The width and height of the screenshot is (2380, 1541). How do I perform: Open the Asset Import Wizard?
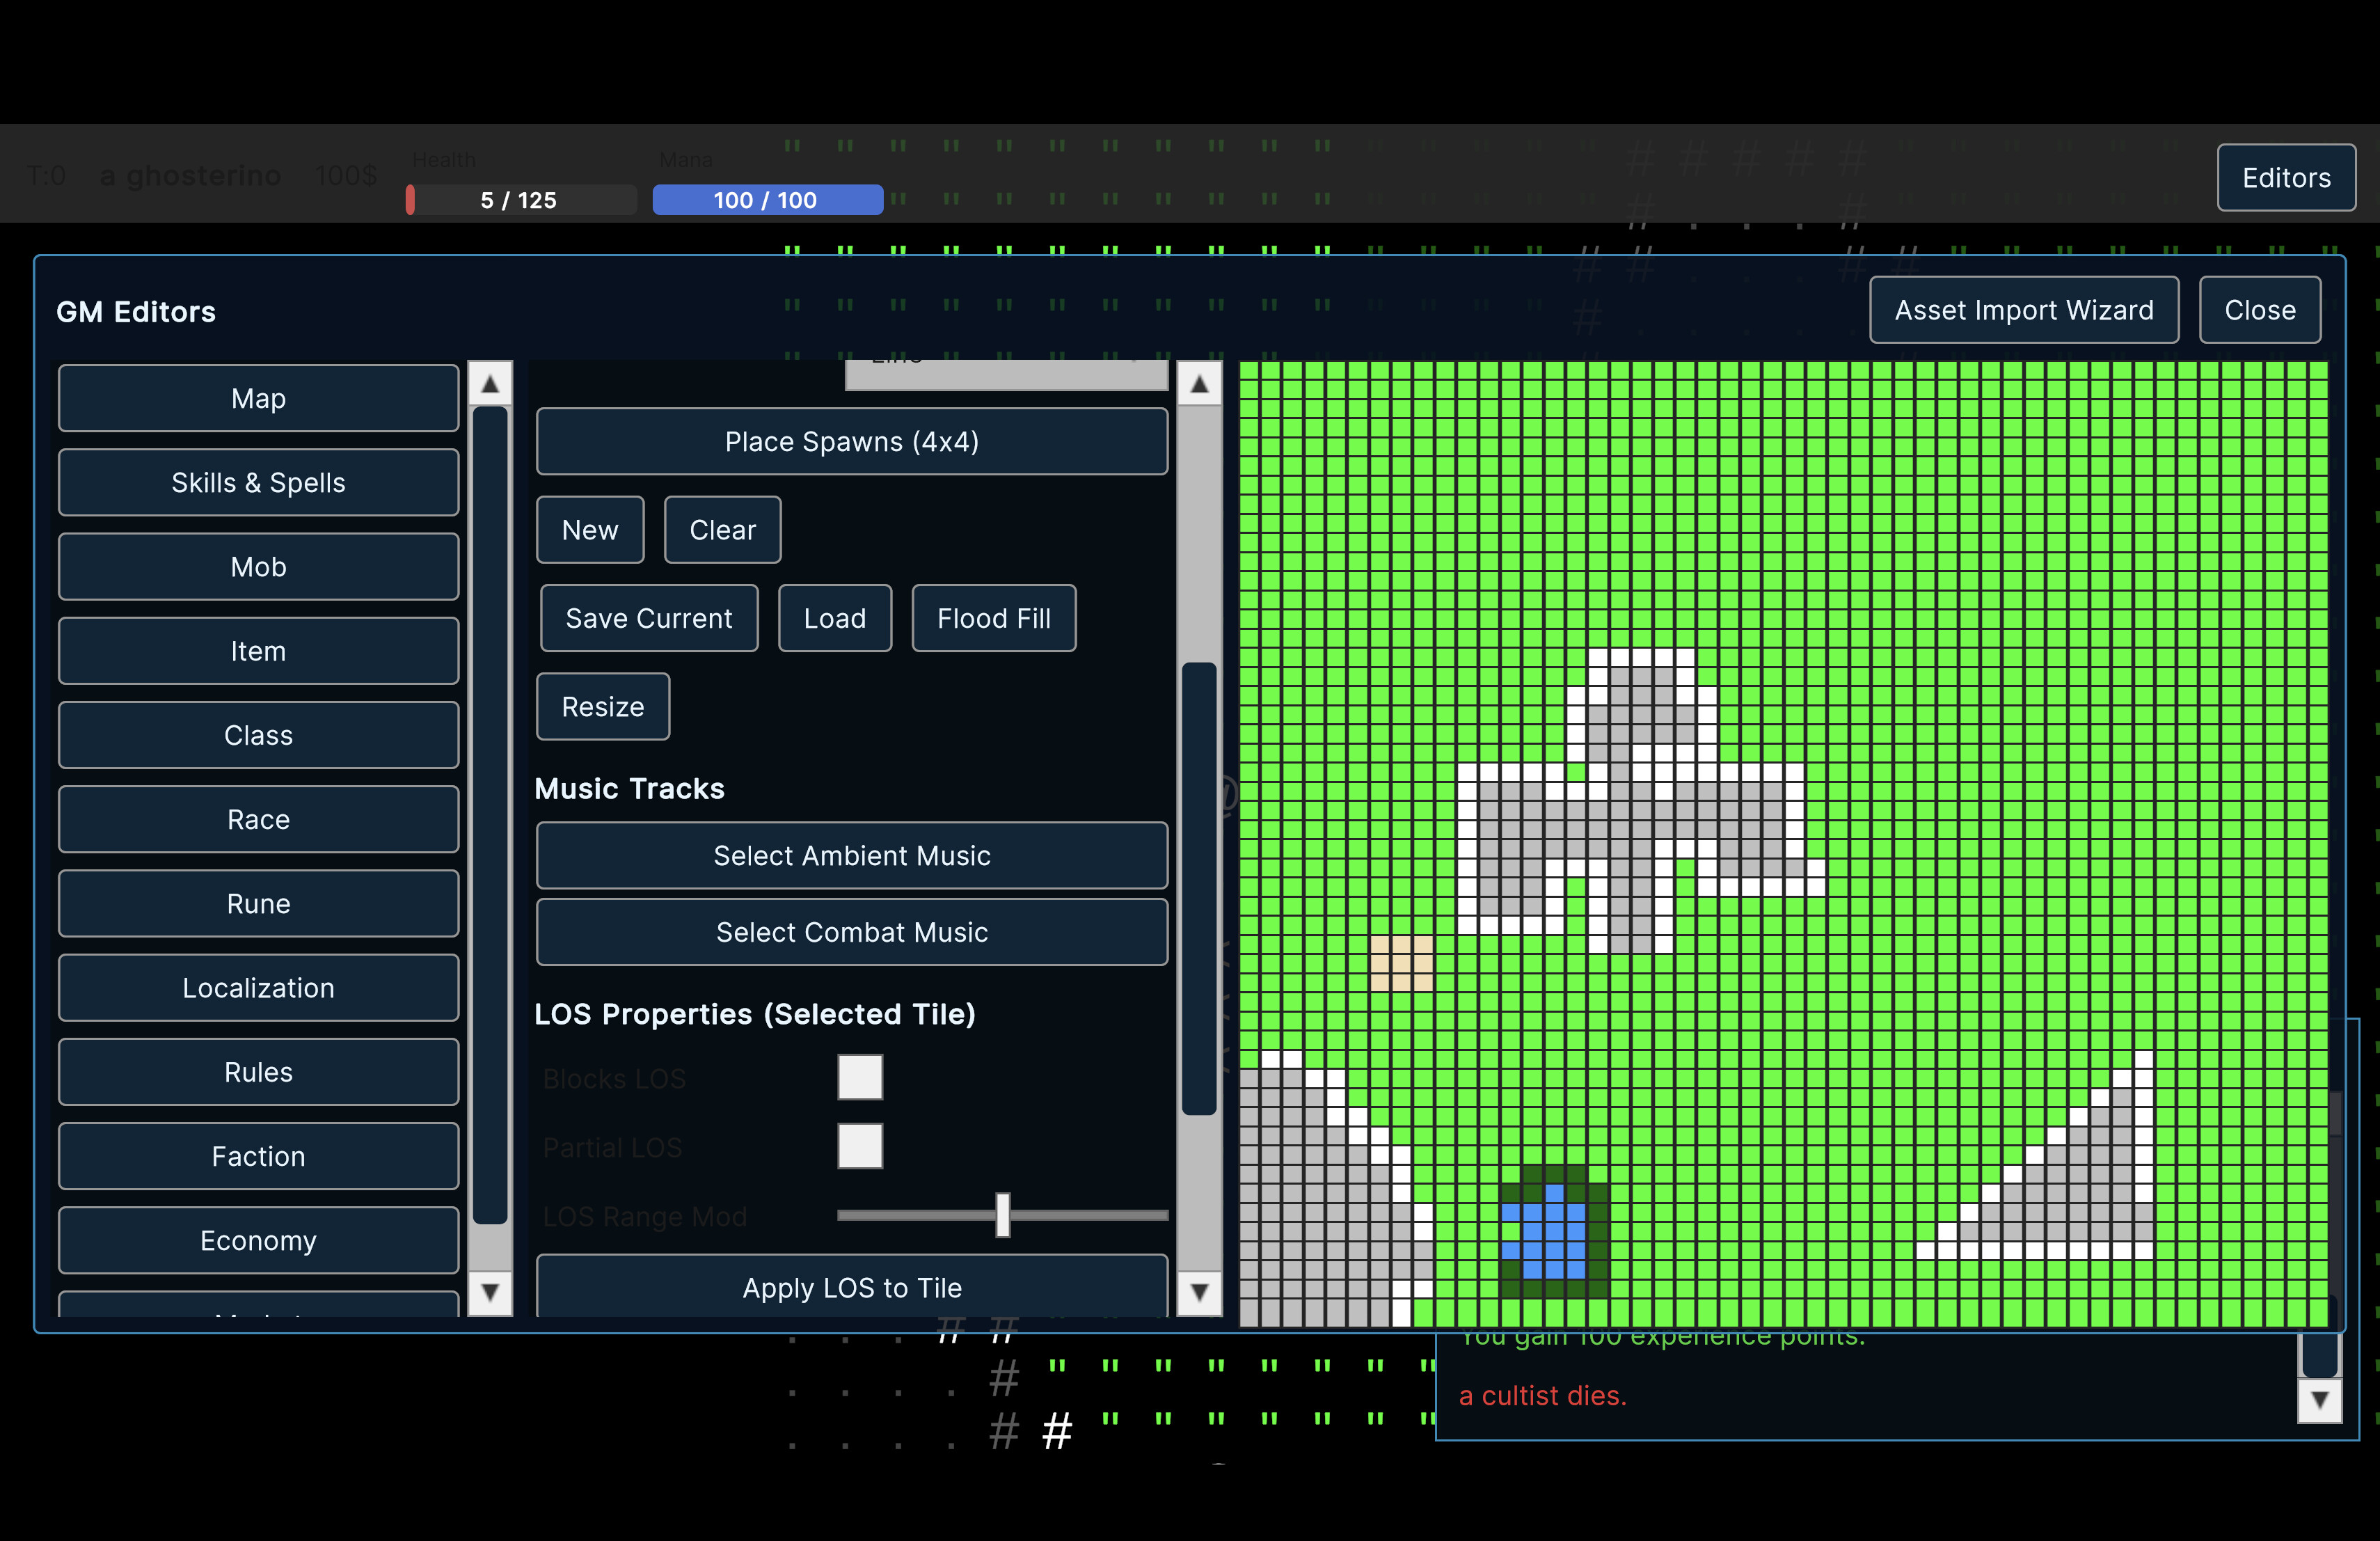tap(2023, 310)
